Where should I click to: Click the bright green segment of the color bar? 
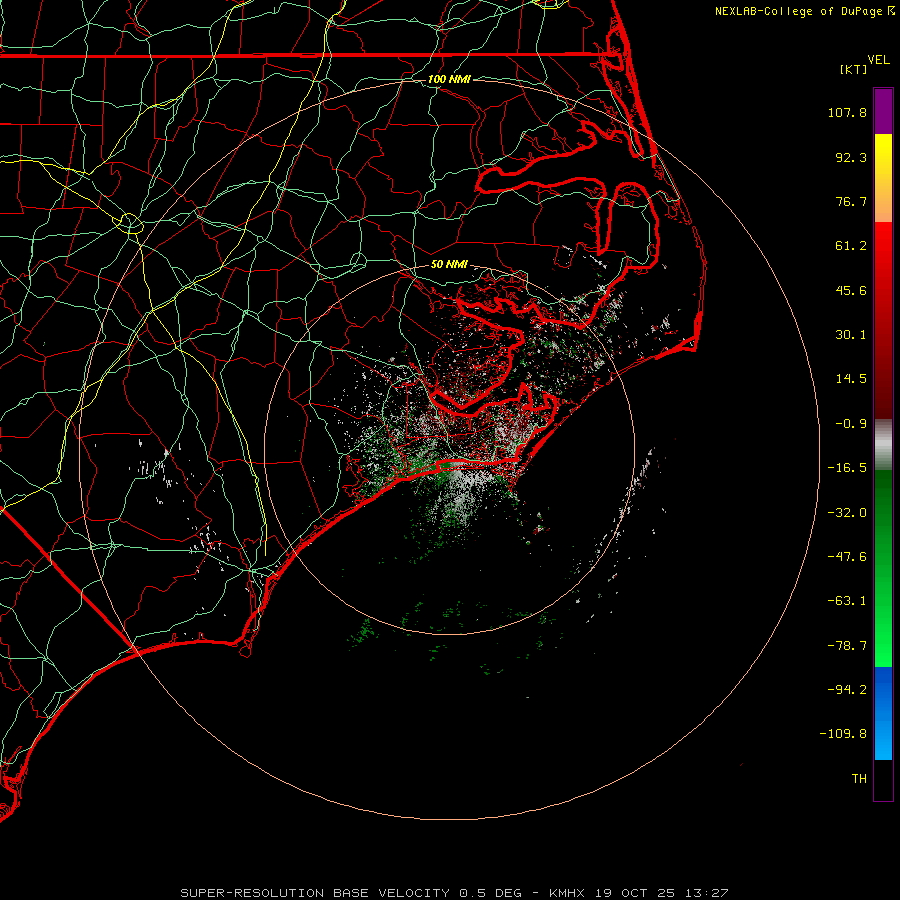tap(883, 568)
